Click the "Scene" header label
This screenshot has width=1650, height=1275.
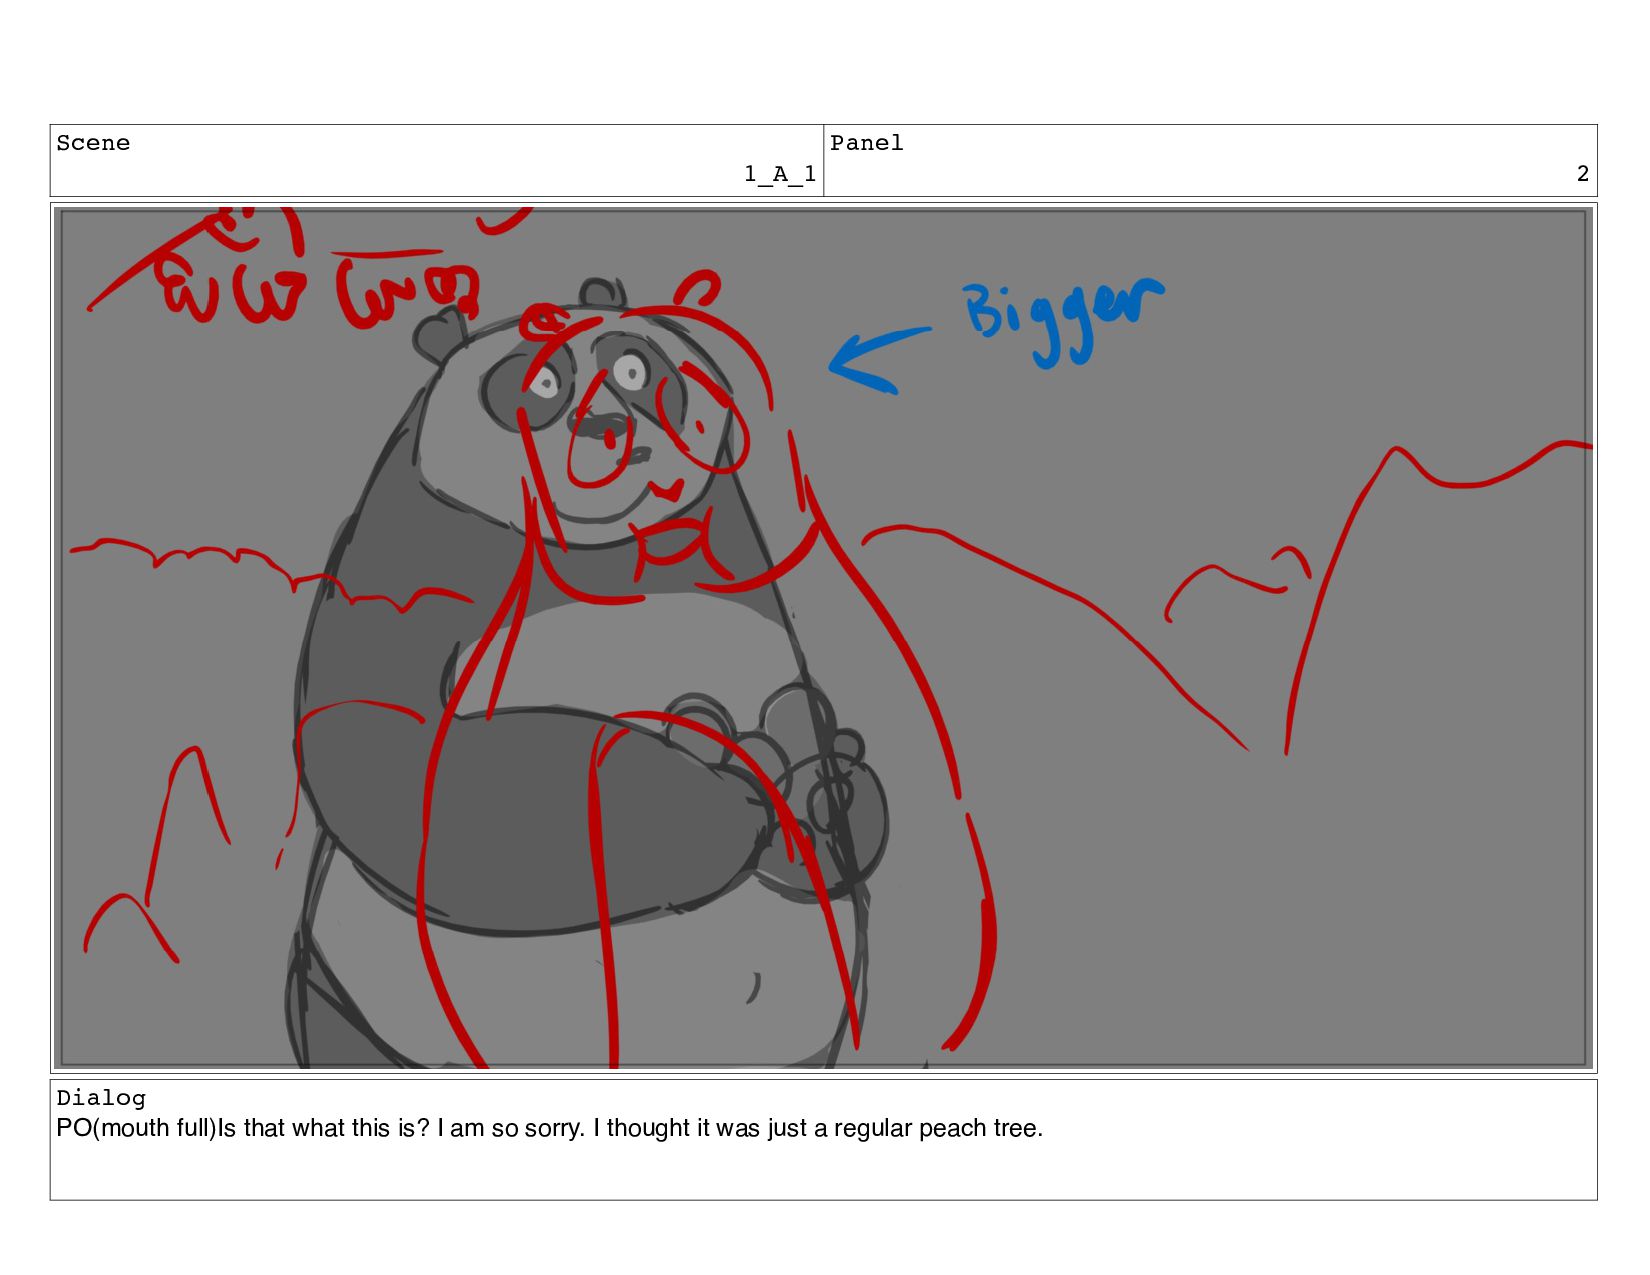coord(93,143)
